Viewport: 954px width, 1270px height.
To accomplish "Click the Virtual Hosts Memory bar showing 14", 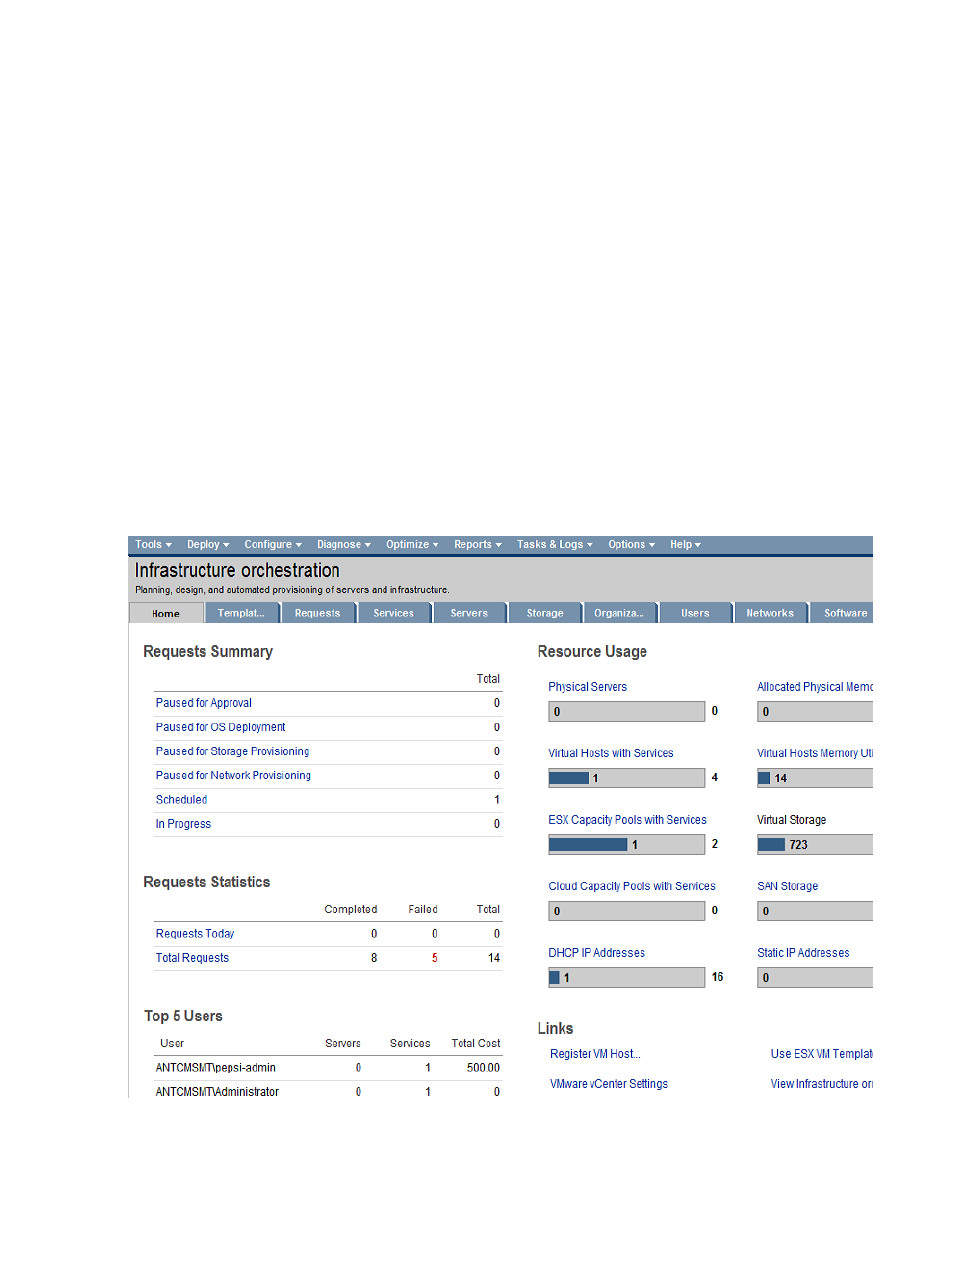I will (815, 778).
